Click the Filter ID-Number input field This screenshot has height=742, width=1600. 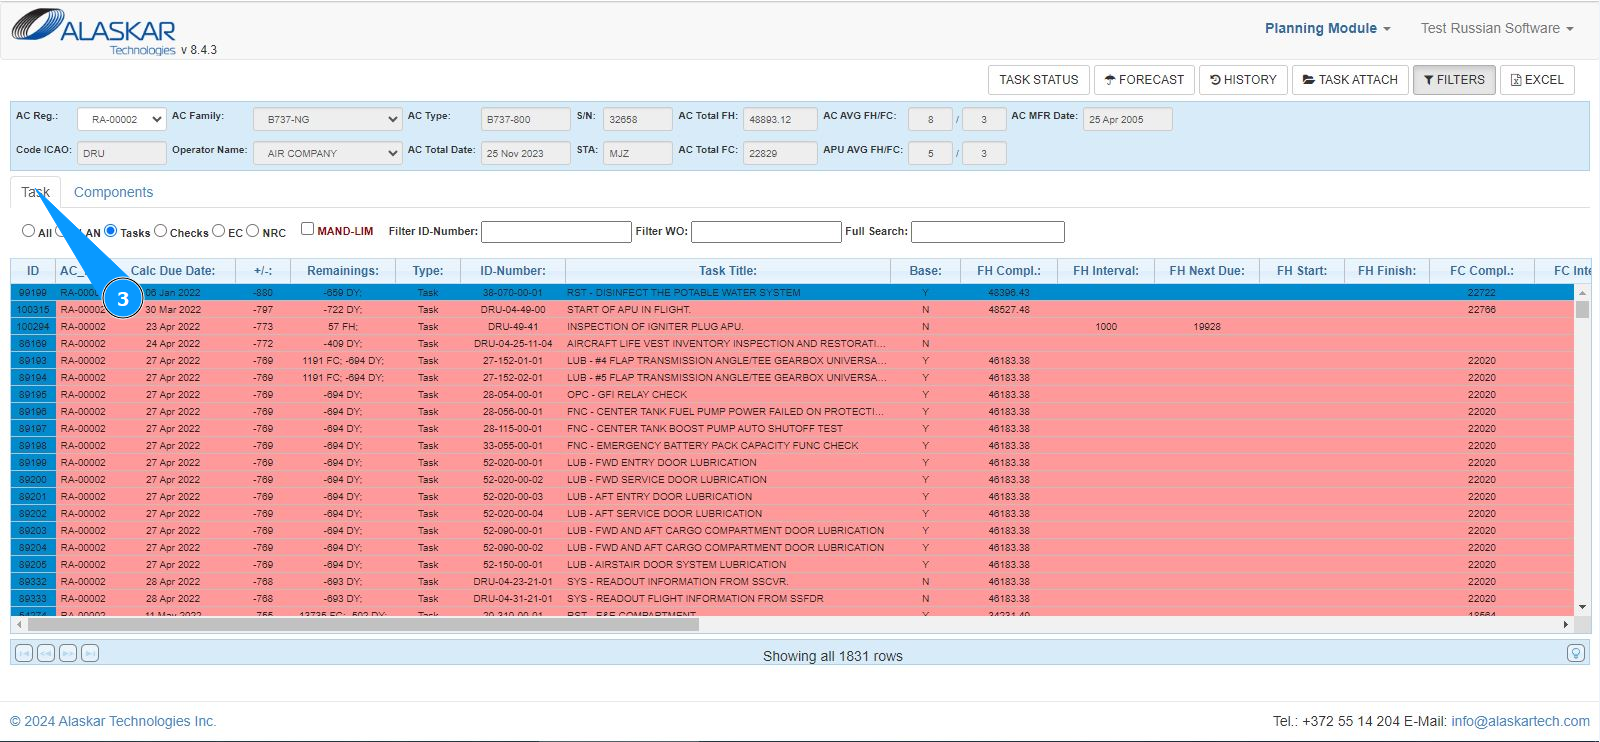(556, 232)
